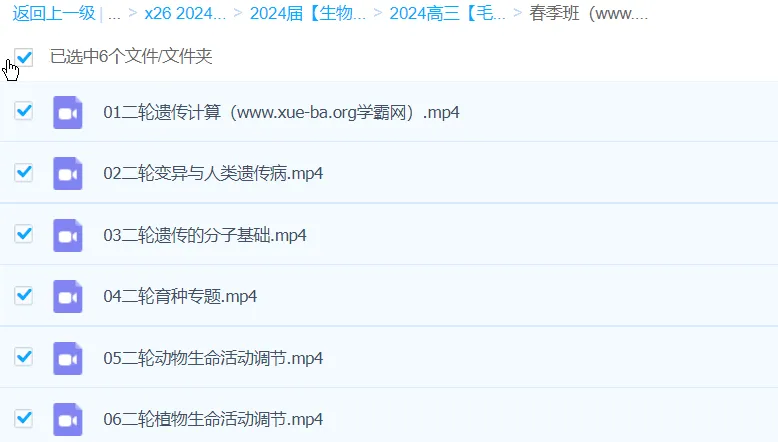Click video icon for 06二轮植物生命活动调节

click(67, 420)
